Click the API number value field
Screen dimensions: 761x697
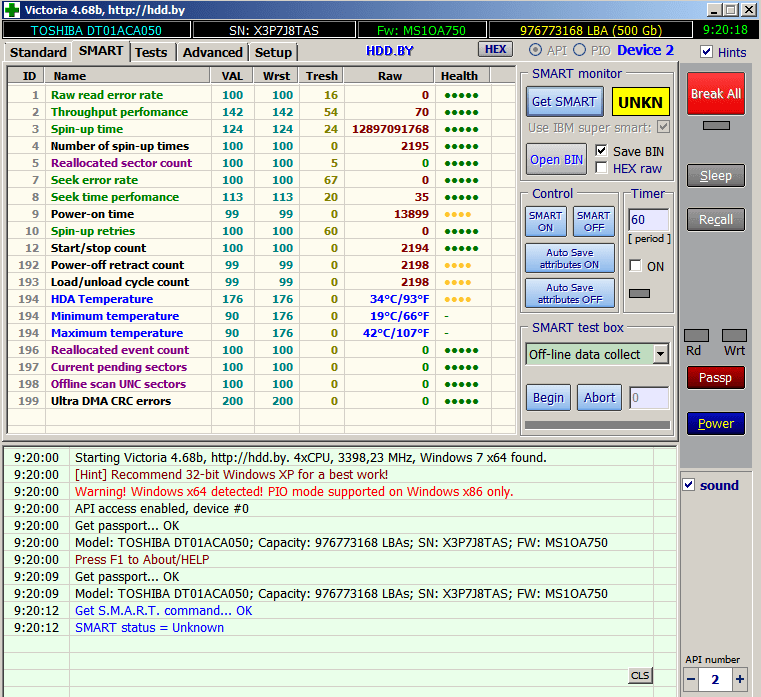point(715,679)
